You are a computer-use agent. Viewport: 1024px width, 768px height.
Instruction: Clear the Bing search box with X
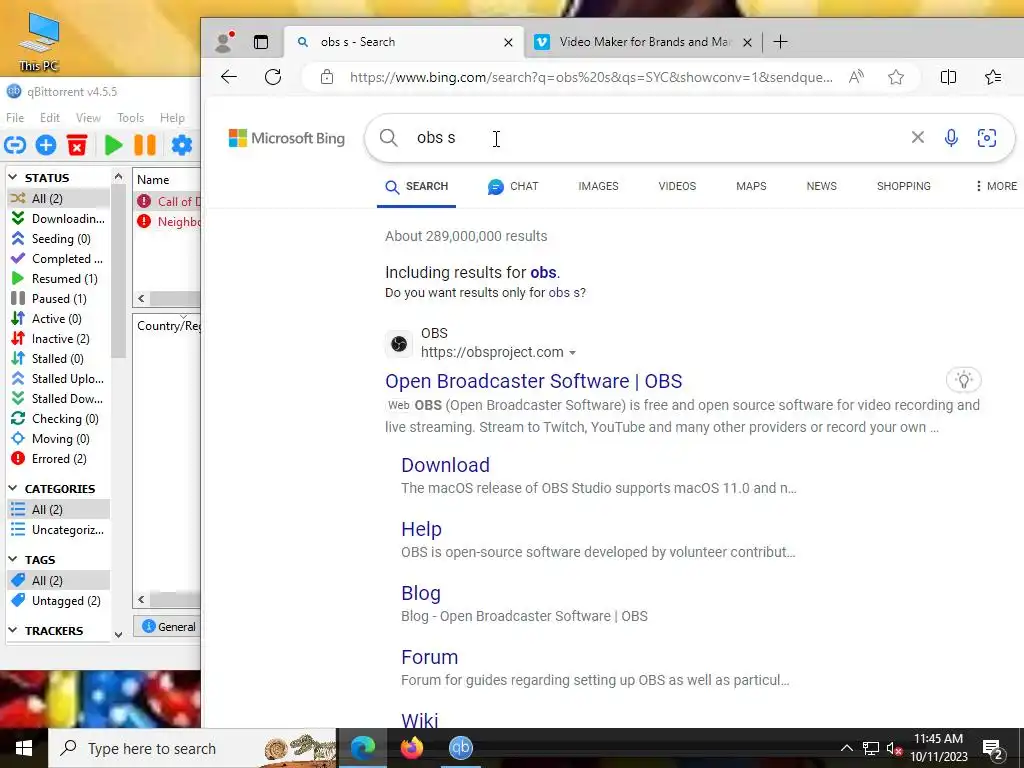coord(918,137)
